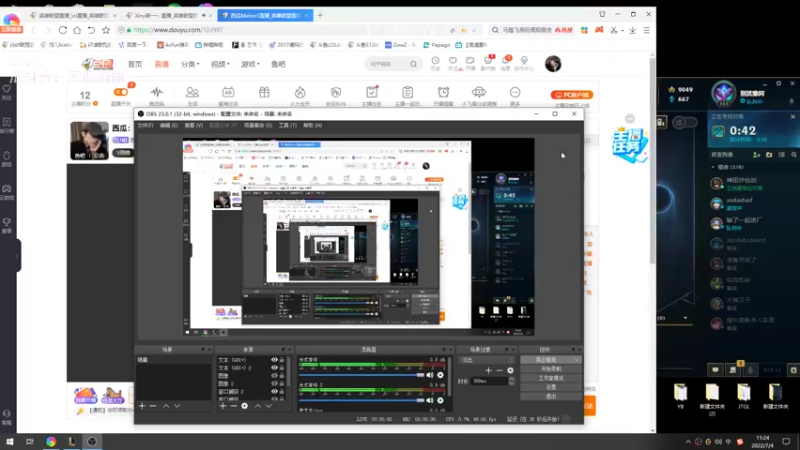Open the 工具(T) menu in OBS
Screen dimensions: 800x450
click(x=287, y=125)
